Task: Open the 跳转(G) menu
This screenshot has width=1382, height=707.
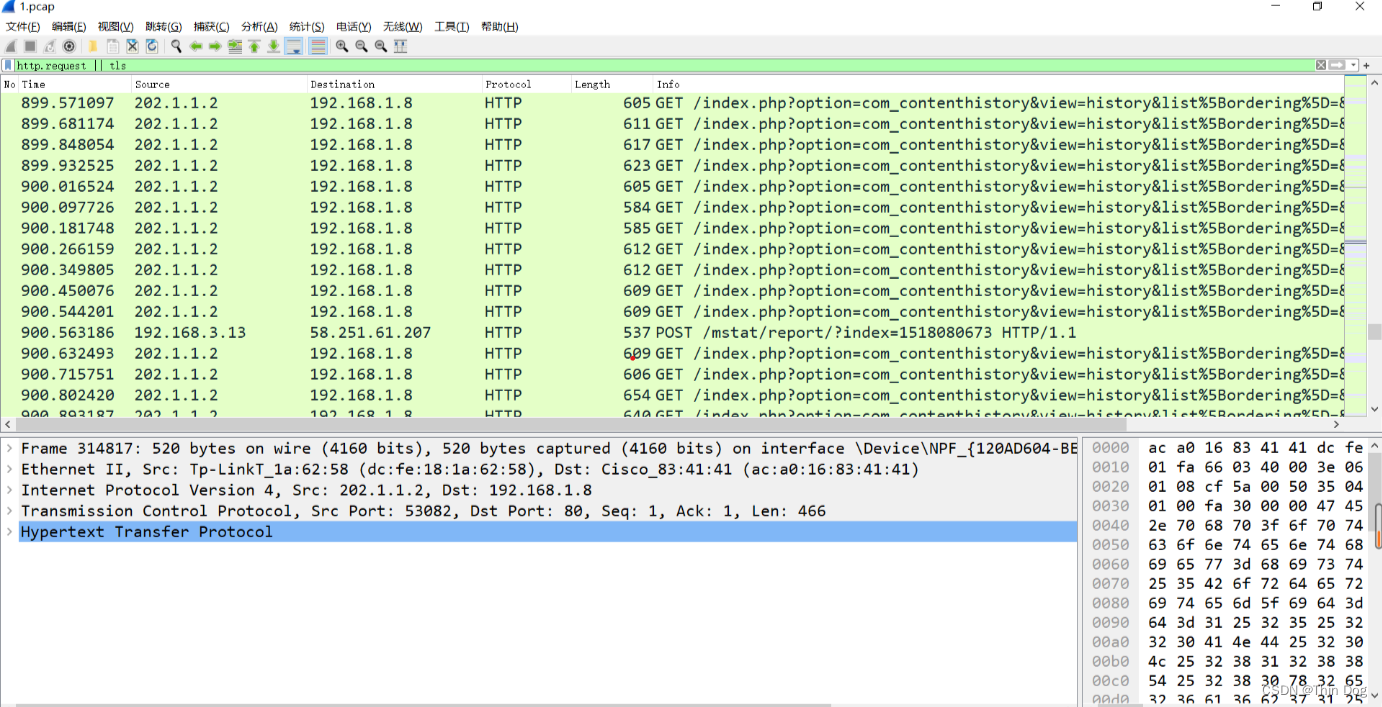Action: pyautogui.click(x=164, y=27)
